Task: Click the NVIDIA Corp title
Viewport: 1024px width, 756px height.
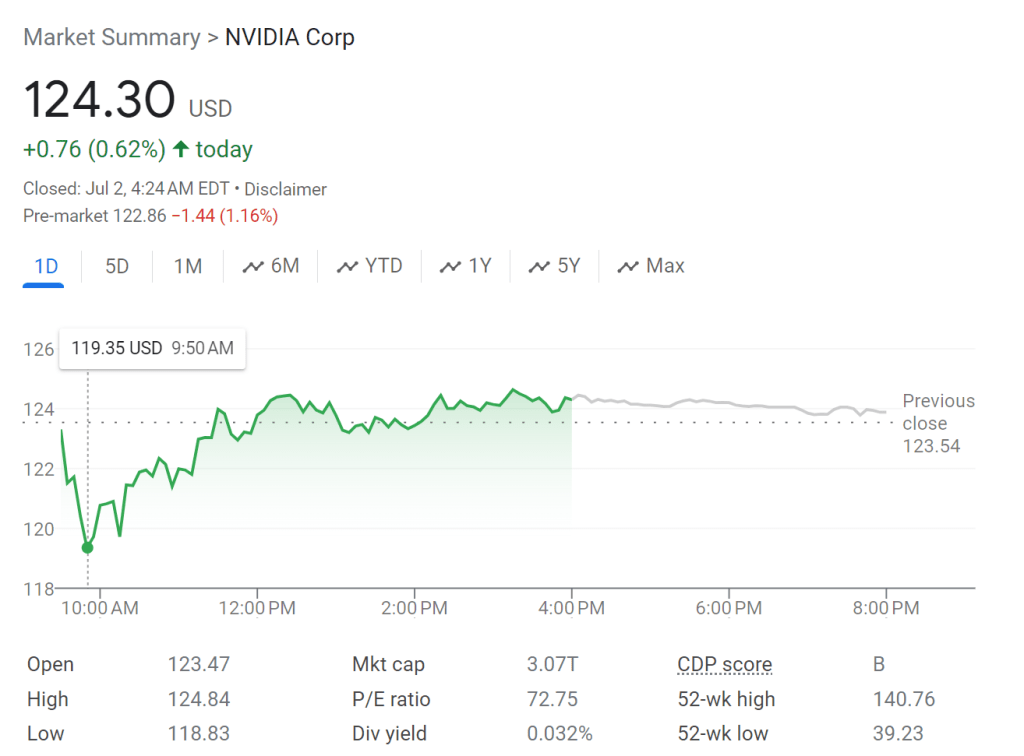Action: [x=290, y=38]
